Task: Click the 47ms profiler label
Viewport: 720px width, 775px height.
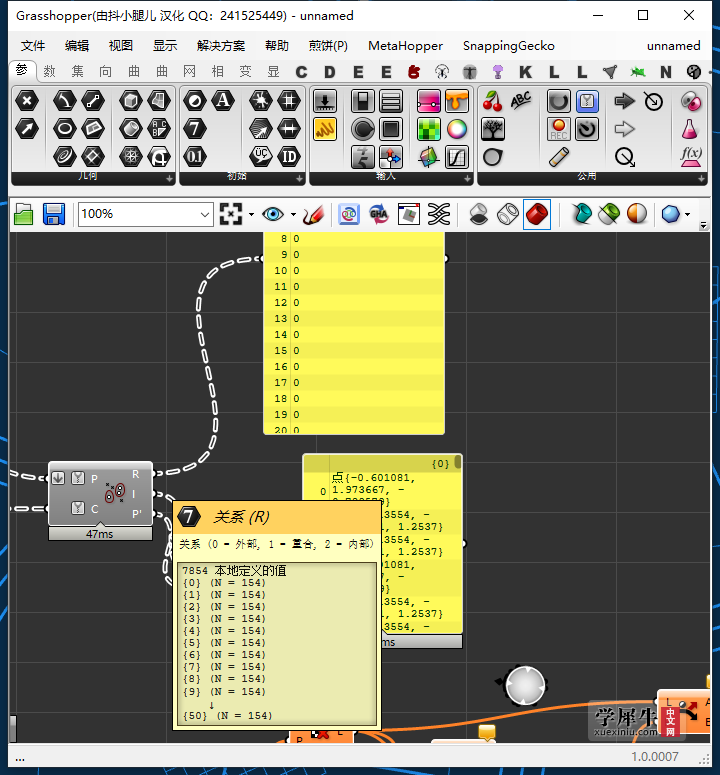Action: (100, 534)
